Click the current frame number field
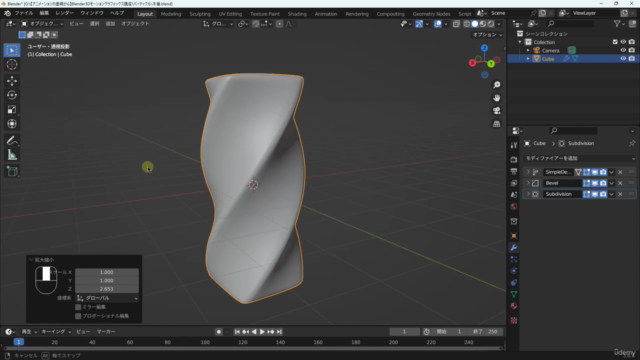This screenshot has height=360, width=640. (404, 332)
